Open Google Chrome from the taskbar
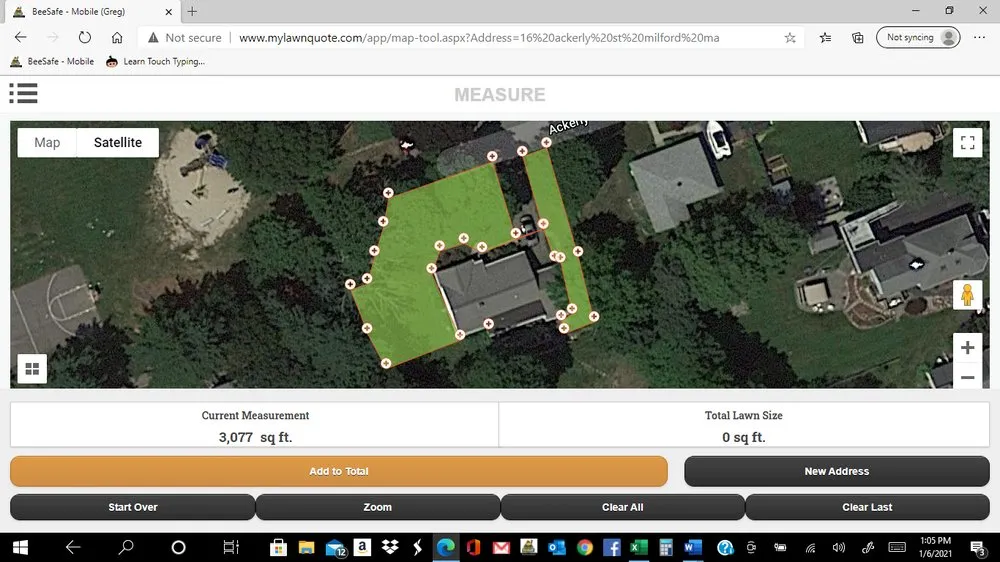Viewport: 1000px width, 562px height. point(584,547)
